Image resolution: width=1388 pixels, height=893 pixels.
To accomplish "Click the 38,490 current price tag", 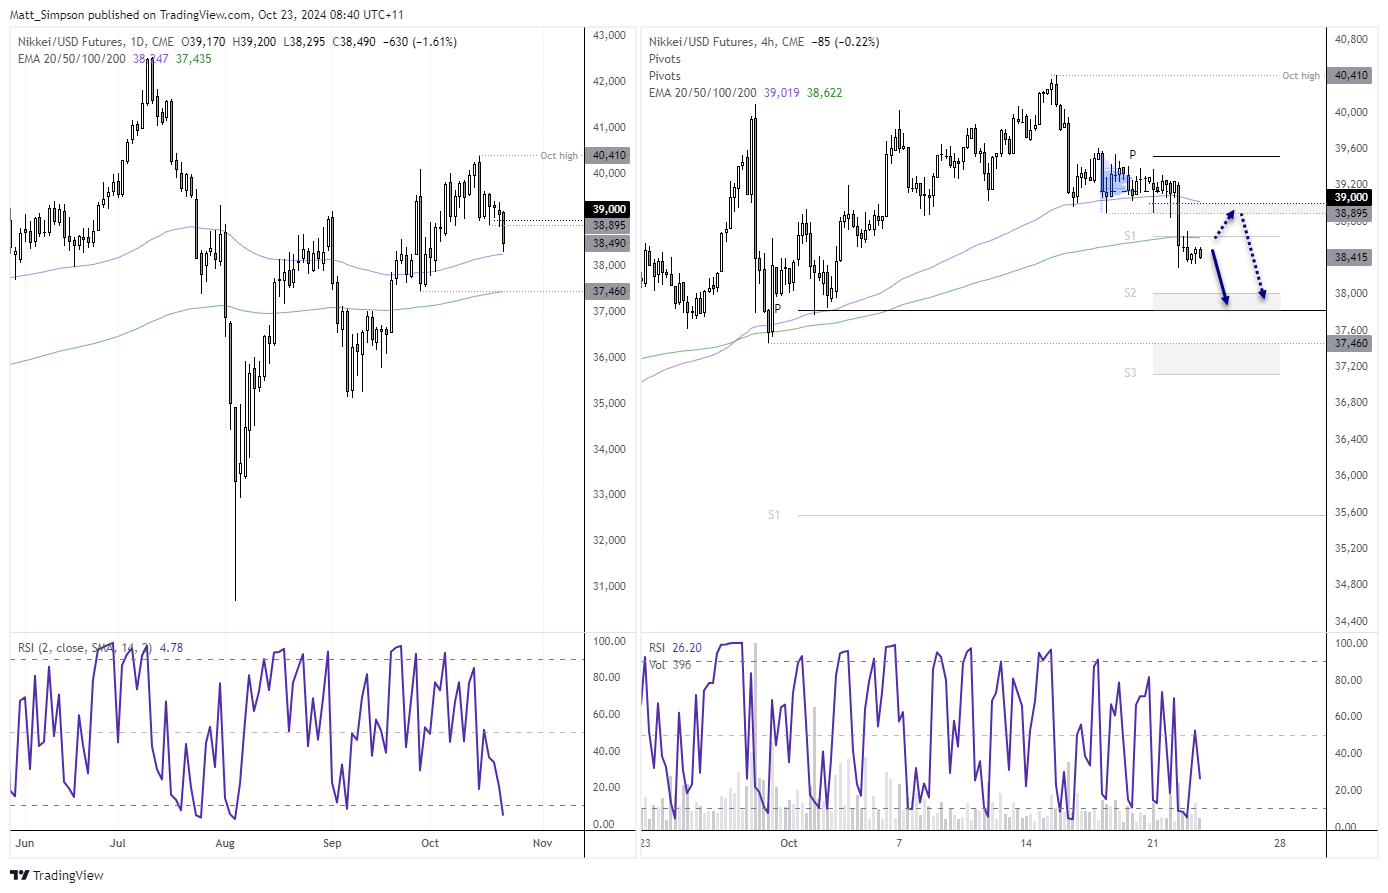I will (x=609, y=243).
